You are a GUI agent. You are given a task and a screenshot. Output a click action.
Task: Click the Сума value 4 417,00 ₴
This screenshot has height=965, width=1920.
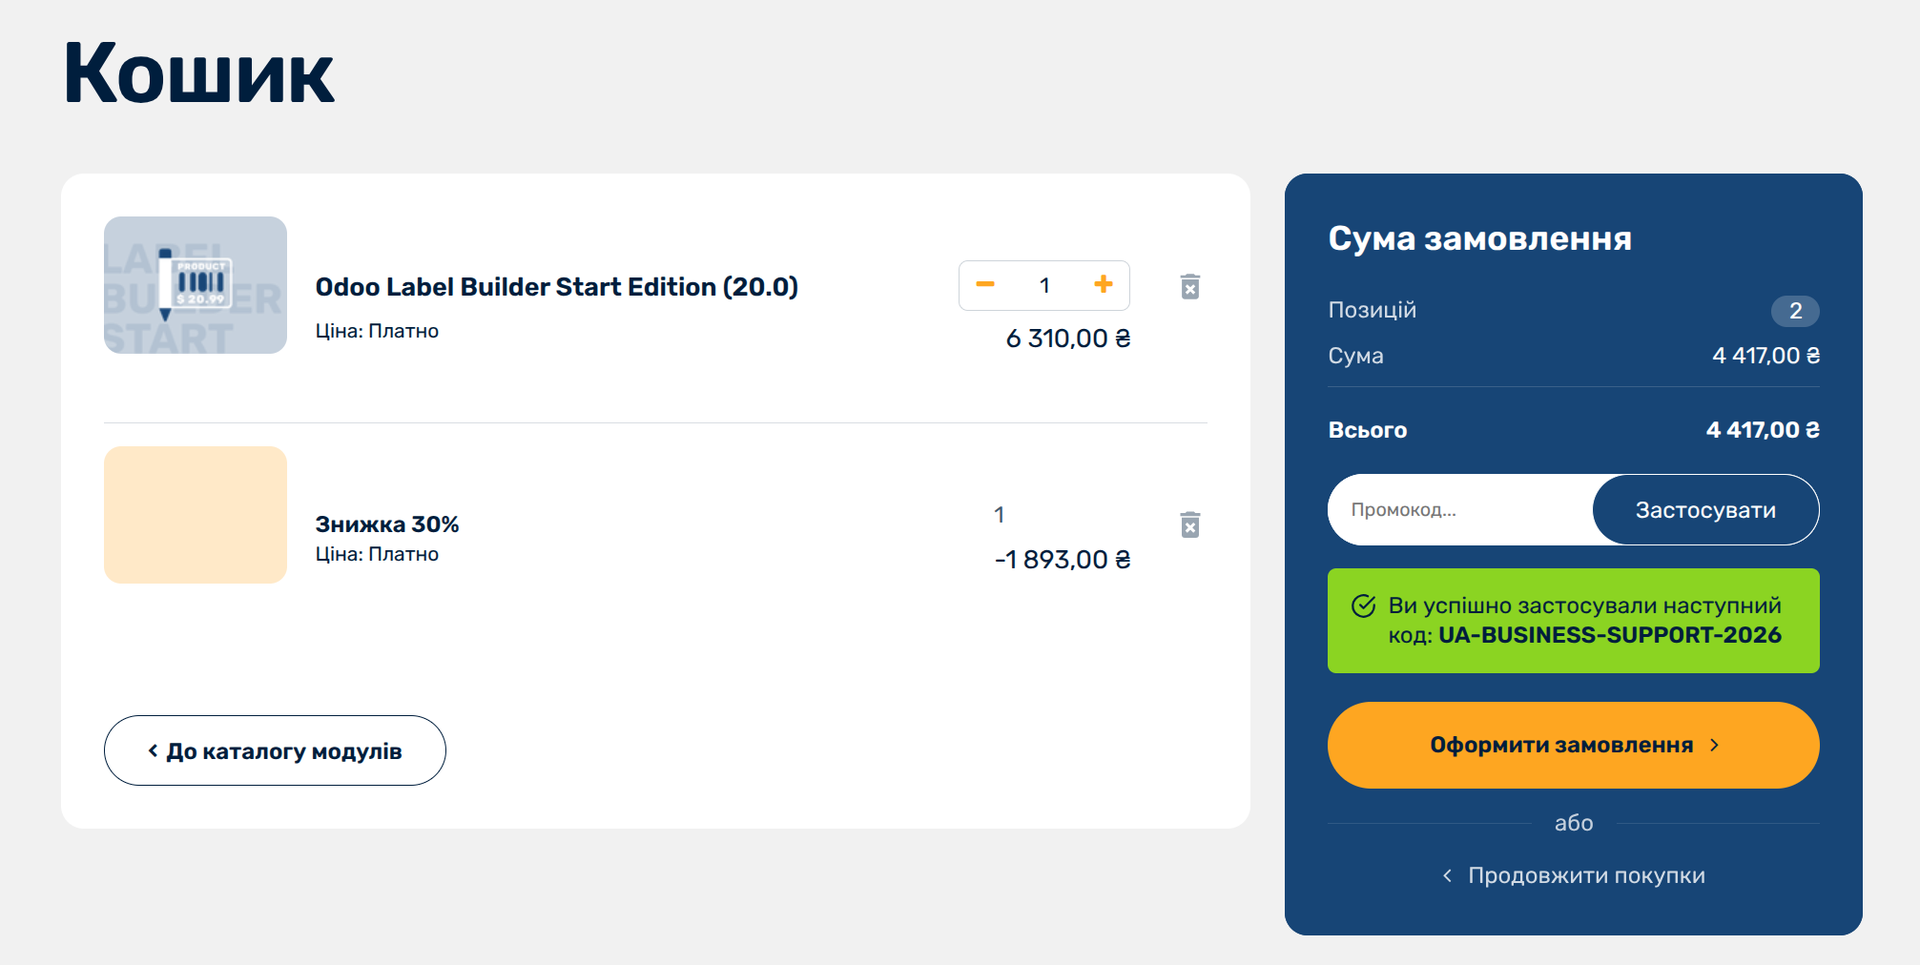click(x=1765, y=356)
